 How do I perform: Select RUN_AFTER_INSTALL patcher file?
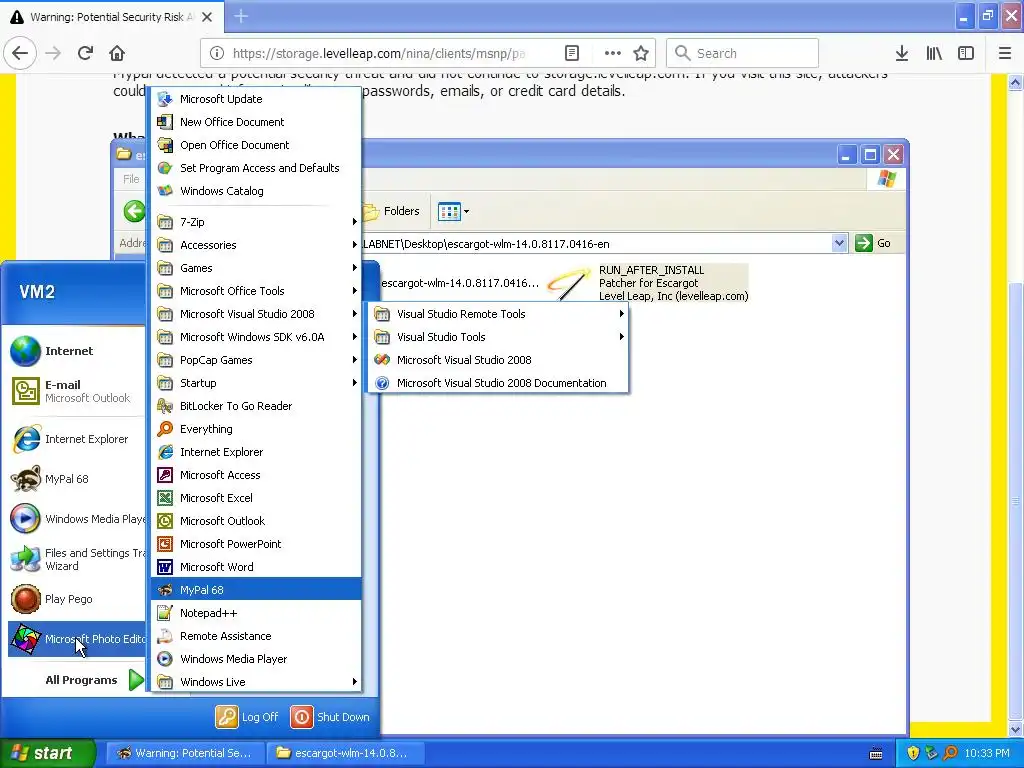click(x=647, y=283)
